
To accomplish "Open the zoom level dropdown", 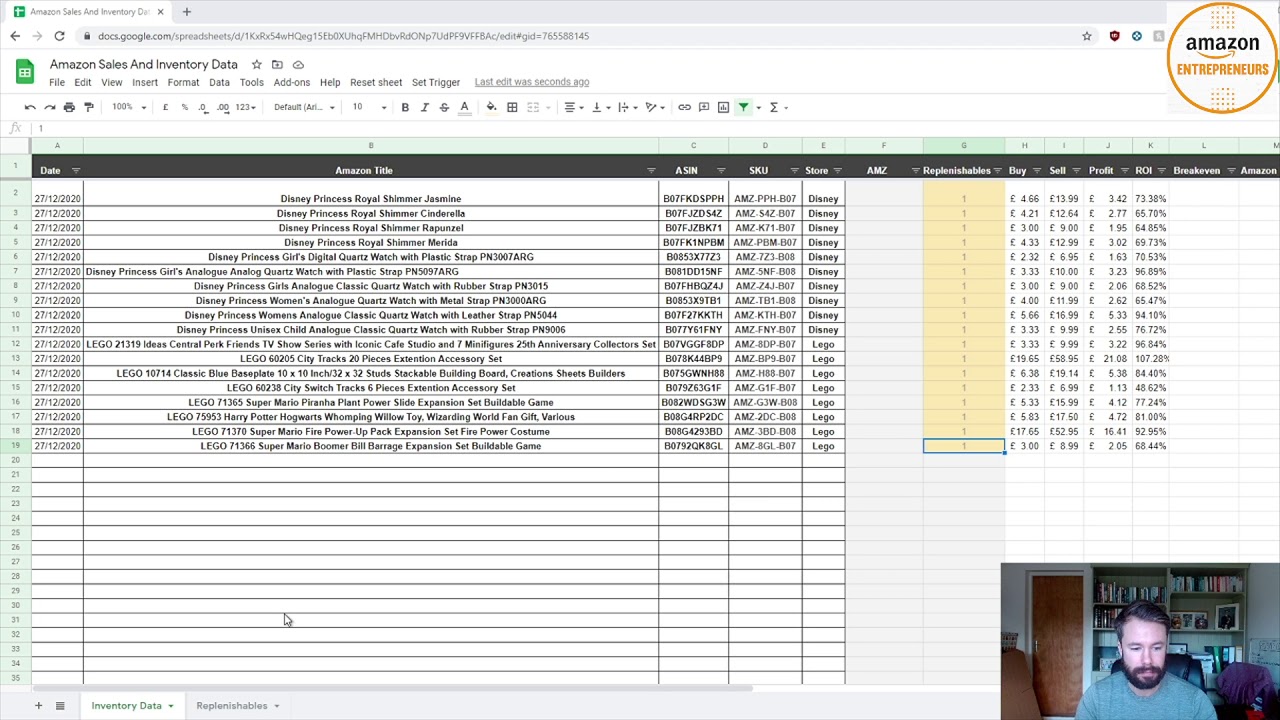I will (129, 107).
